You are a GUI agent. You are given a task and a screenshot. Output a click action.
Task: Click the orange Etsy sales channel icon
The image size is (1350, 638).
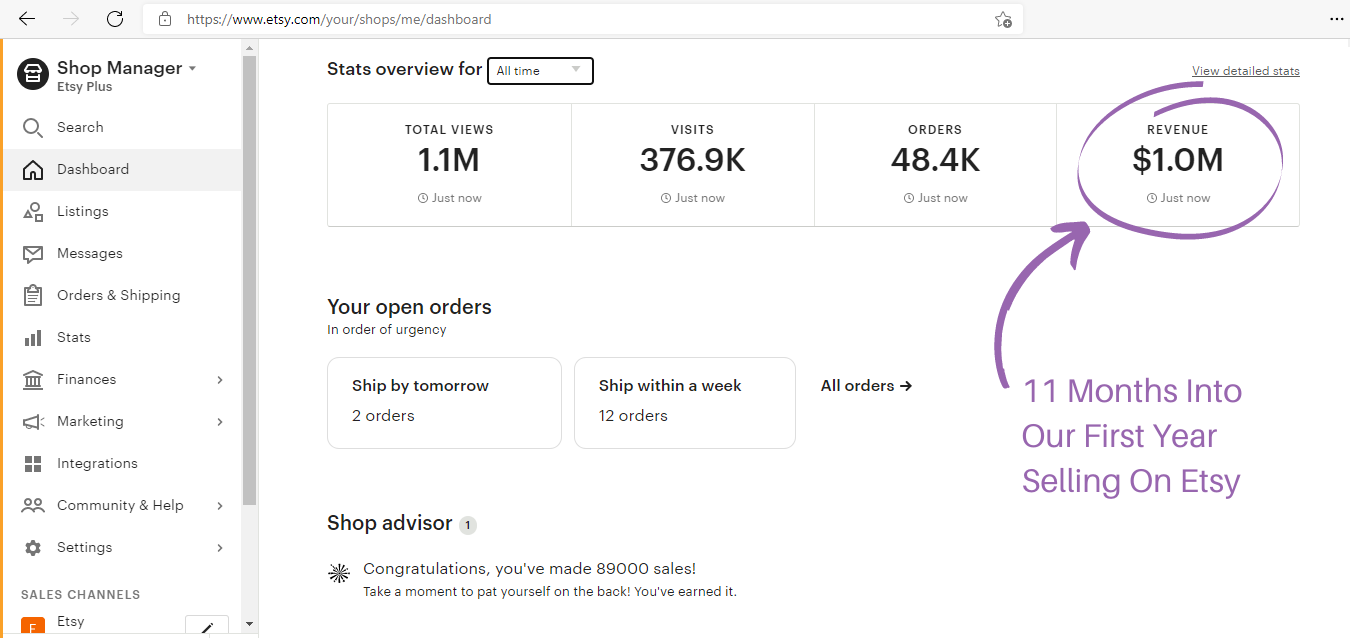click(x=33, y=627)
